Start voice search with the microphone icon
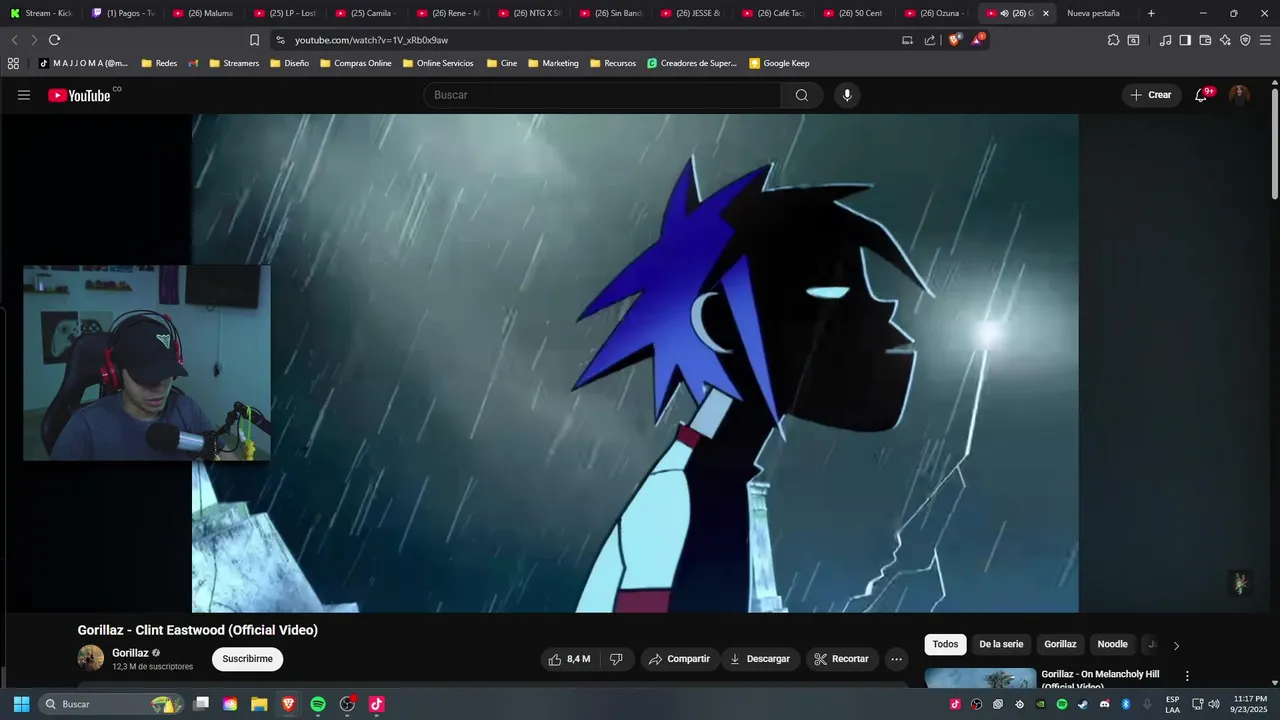This screenshot has width=1280, height=720. (847, 95)
